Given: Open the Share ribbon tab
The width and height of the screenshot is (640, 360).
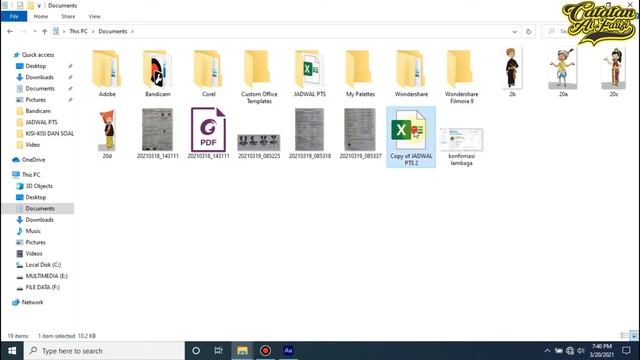Looking at the screenshot, I should click(68, 16).
